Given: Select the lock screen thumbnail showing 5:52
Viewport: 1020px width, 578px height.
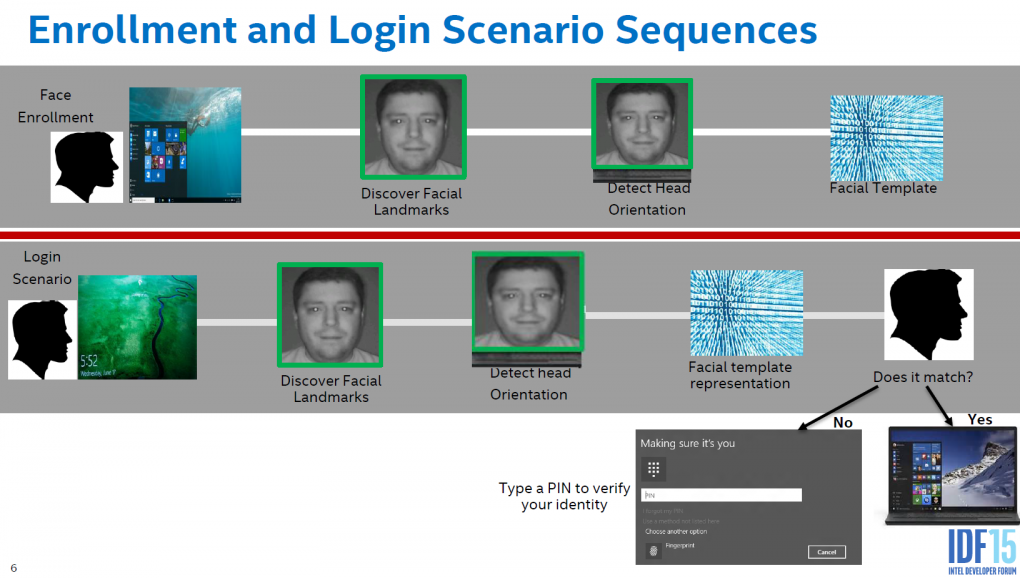Looking at the screenshot, I should pyautogui.click(x=137, y=327).
